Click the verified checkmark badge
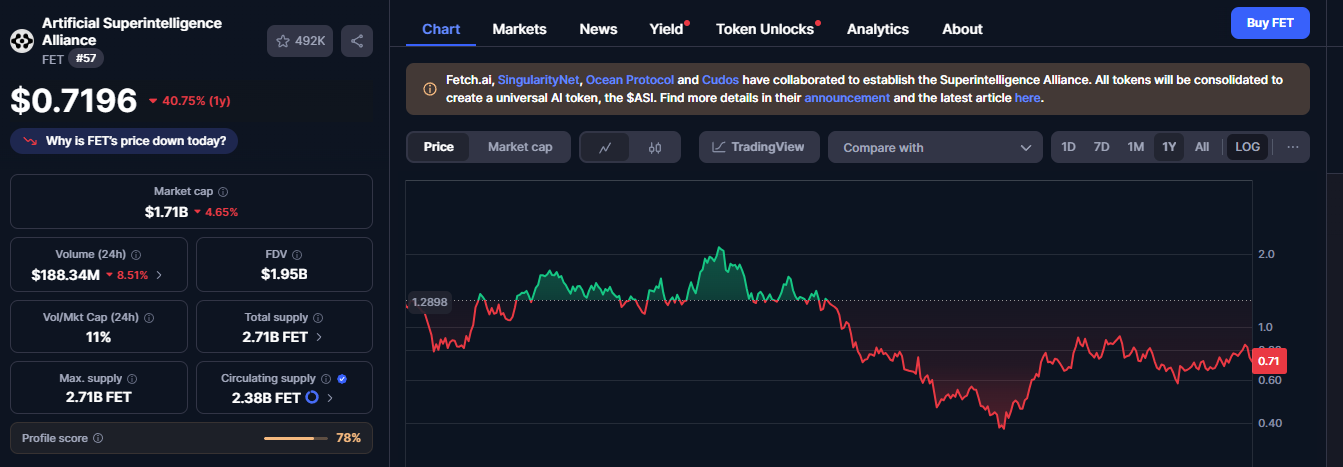This screenshot has width=1343, height=467. [342, 379]
